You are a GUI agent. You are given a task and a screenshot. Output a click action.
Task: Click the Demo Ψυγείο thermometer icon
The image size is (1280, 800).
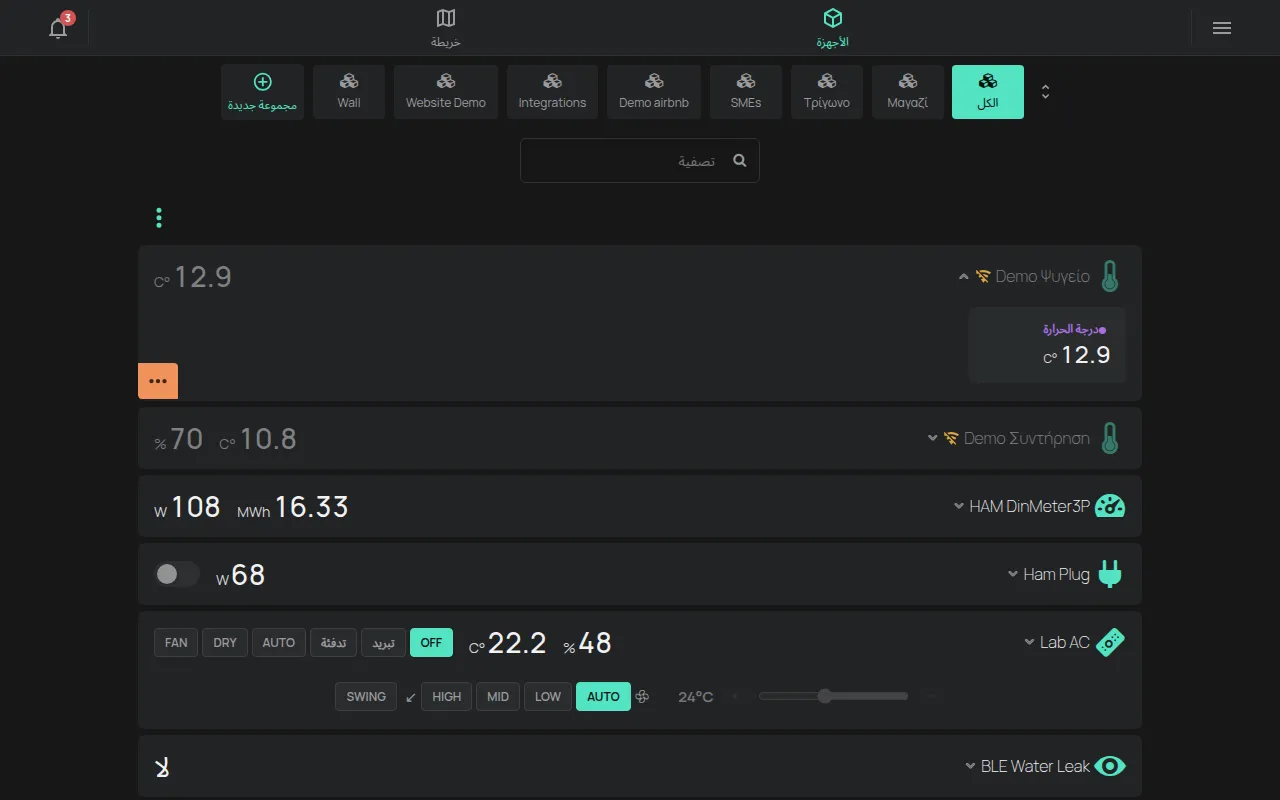tap(1109, 276)
